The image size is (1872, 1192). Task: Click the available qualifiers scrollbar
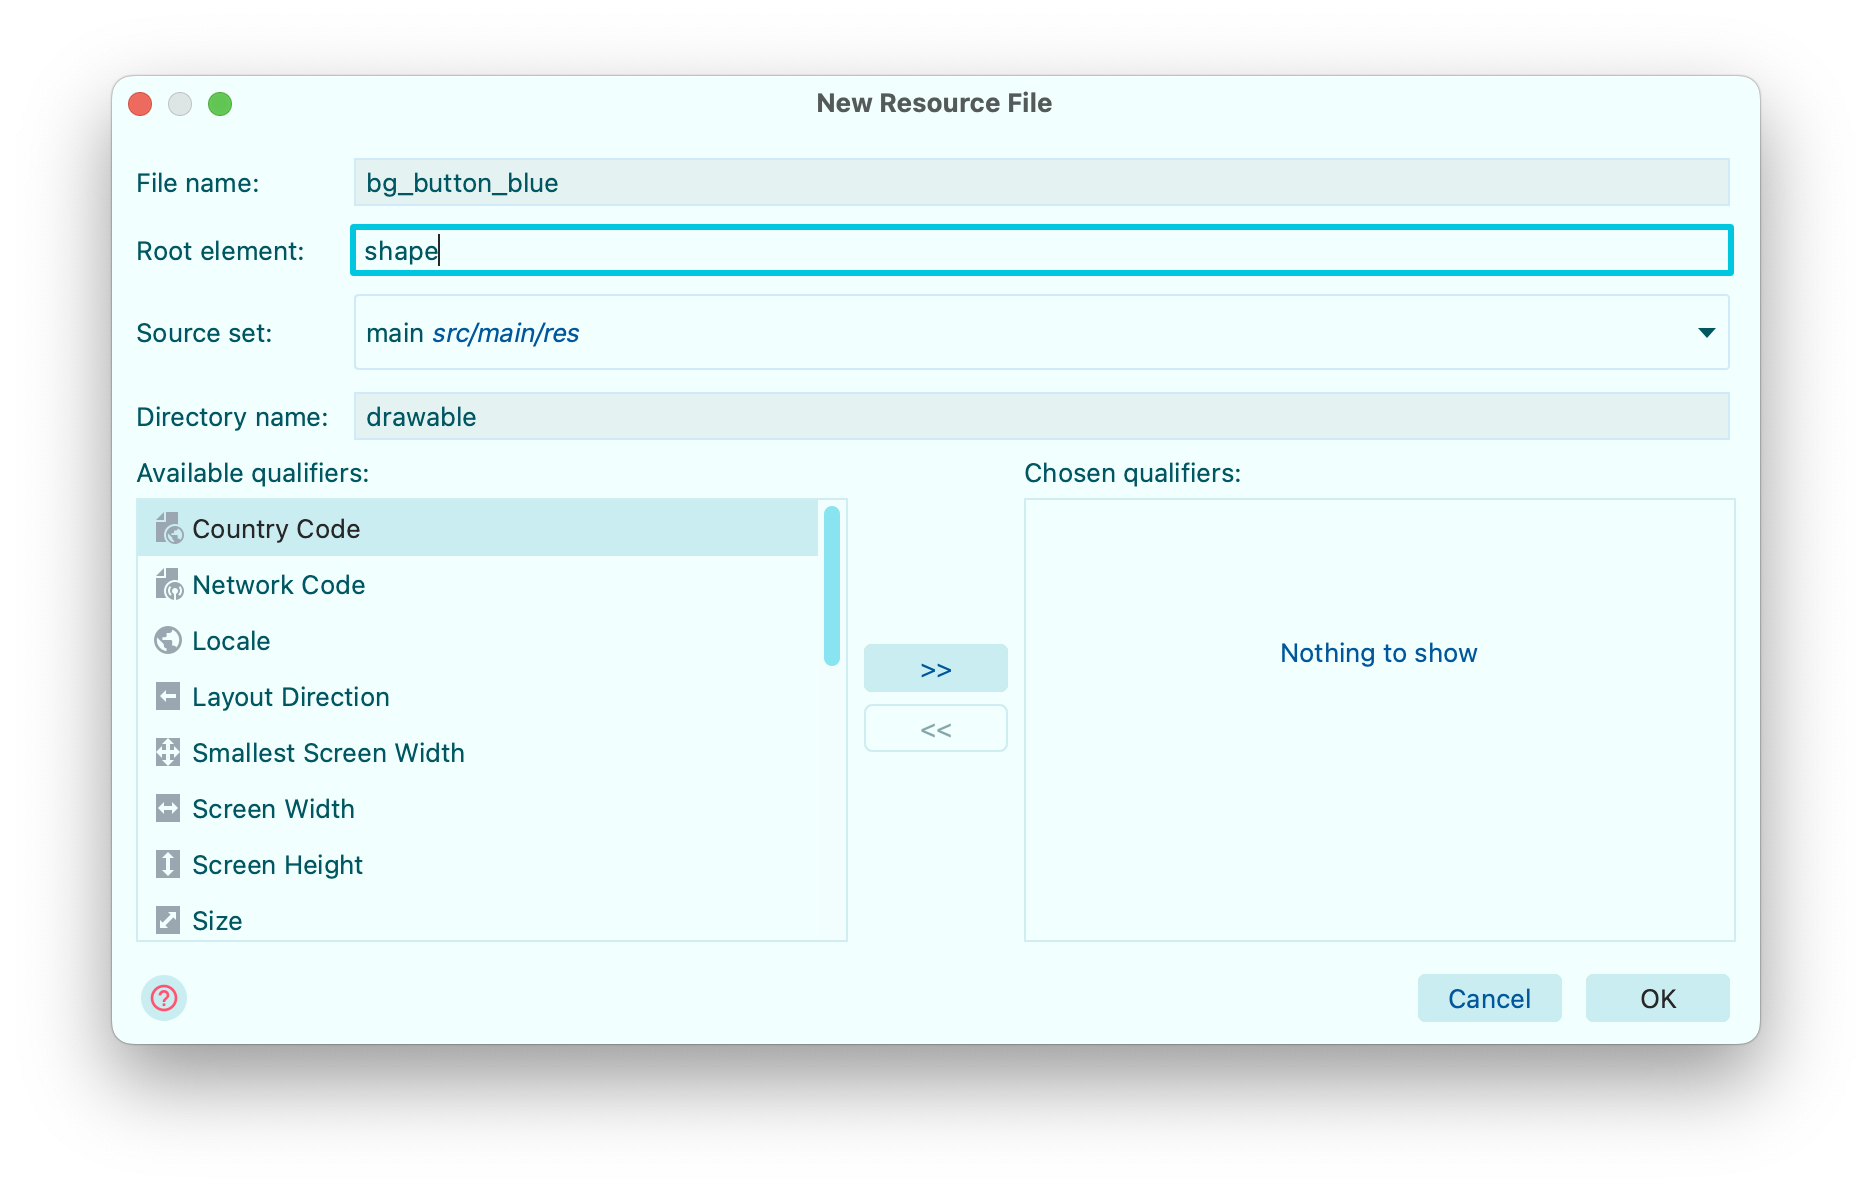832,586
